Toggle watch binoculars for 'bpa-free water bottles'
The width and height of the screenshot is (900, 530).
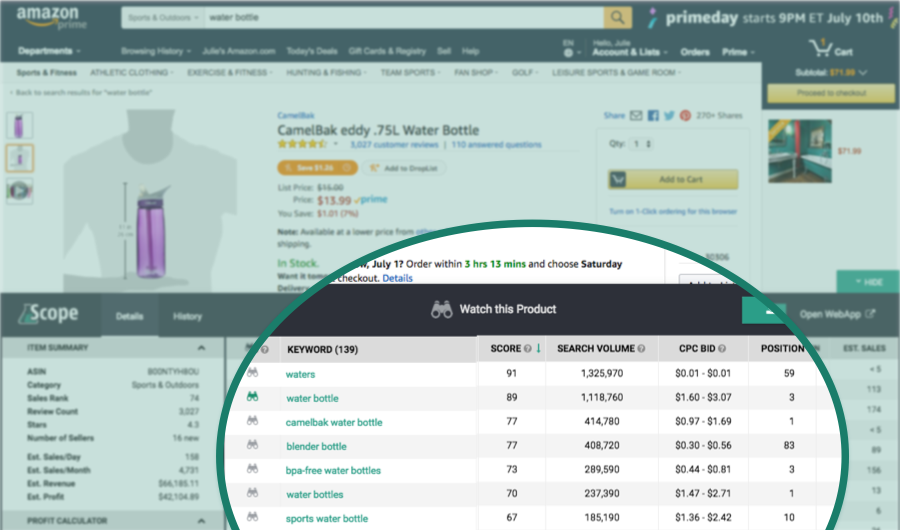[253, 469]
